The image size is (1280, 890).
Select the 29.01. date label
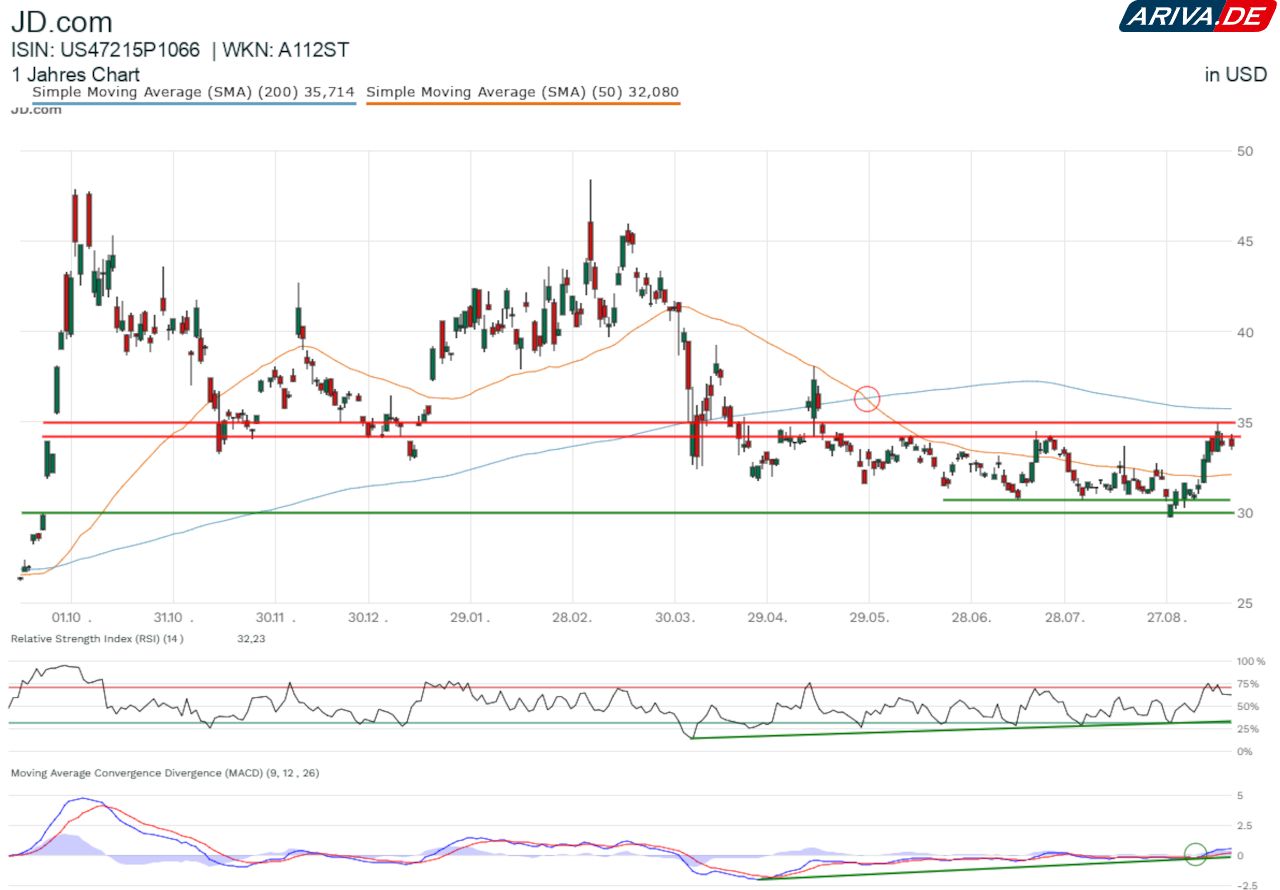tap(470, 617)
